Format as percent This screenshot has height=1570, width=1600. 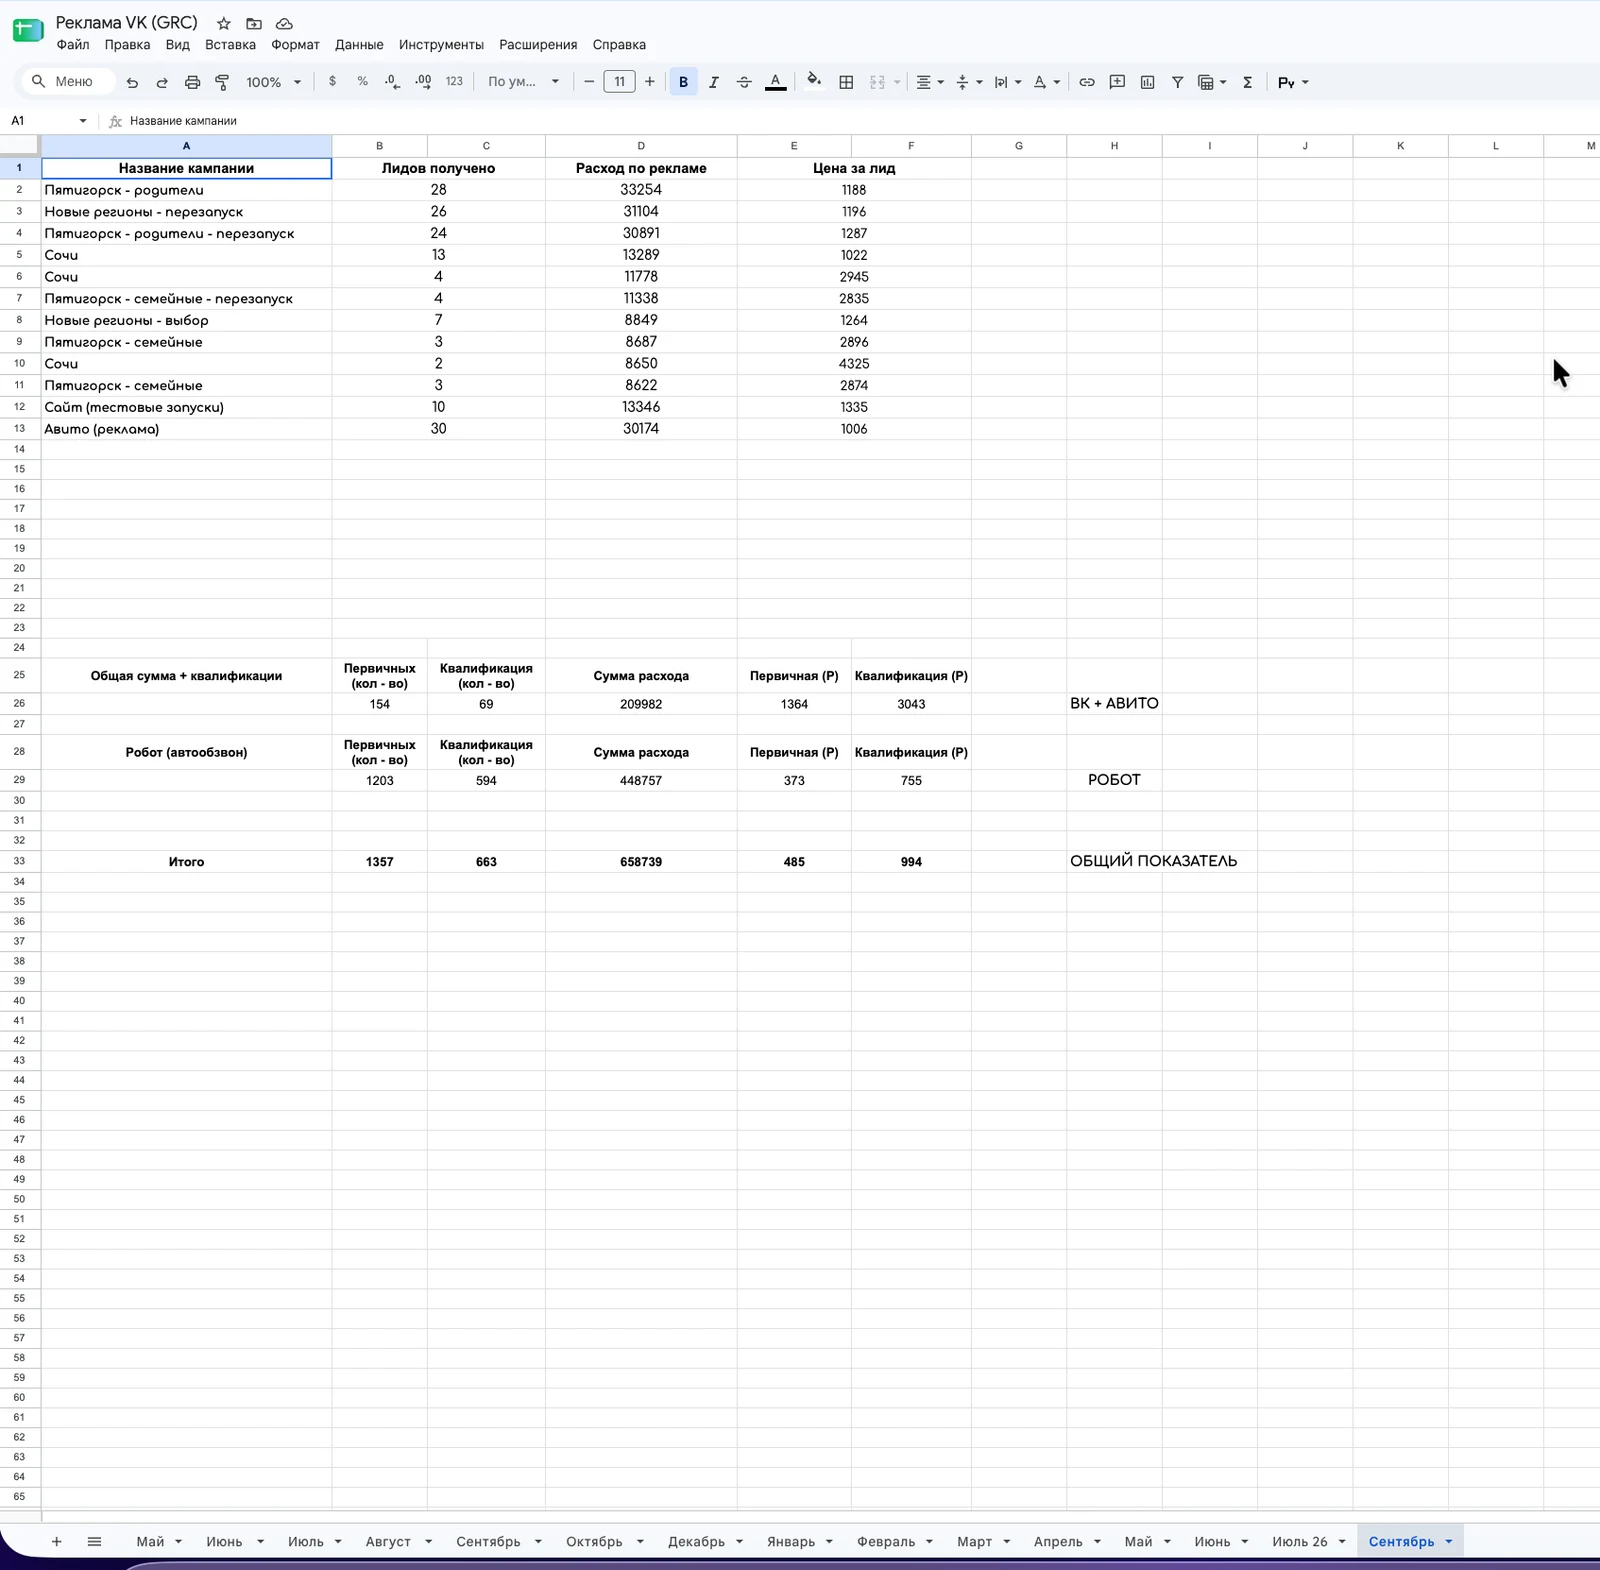[362, 82]
